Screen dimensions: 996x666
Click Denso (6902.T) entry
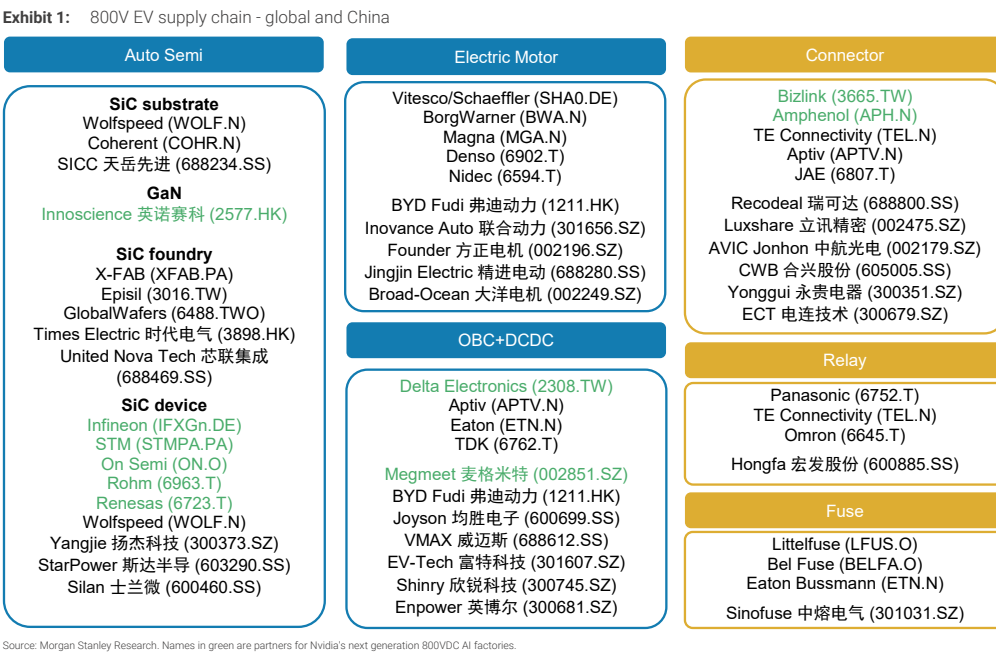coord(505,156)
